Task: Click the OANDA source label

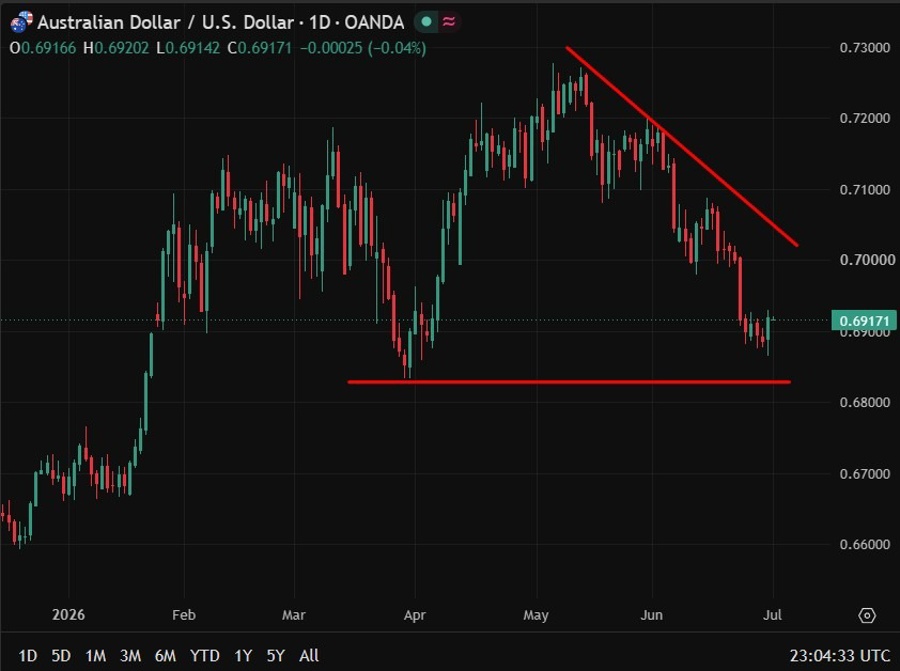Action: 374,22
